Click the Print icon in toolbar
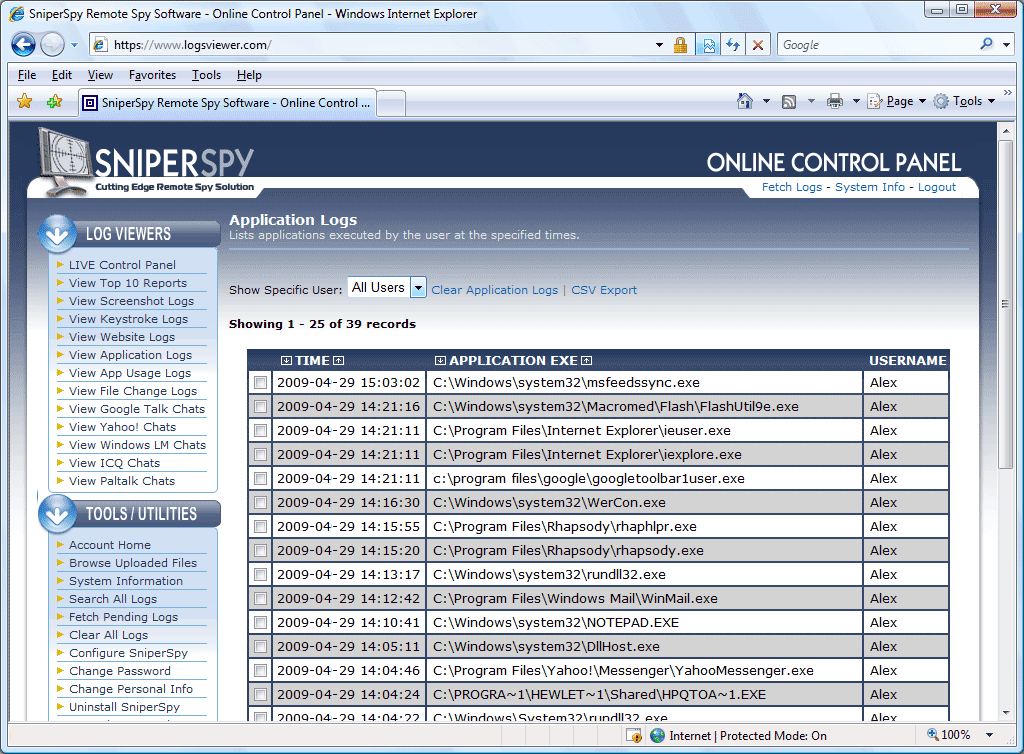This screenshot has width=1024, height=754. pos(834,101)
